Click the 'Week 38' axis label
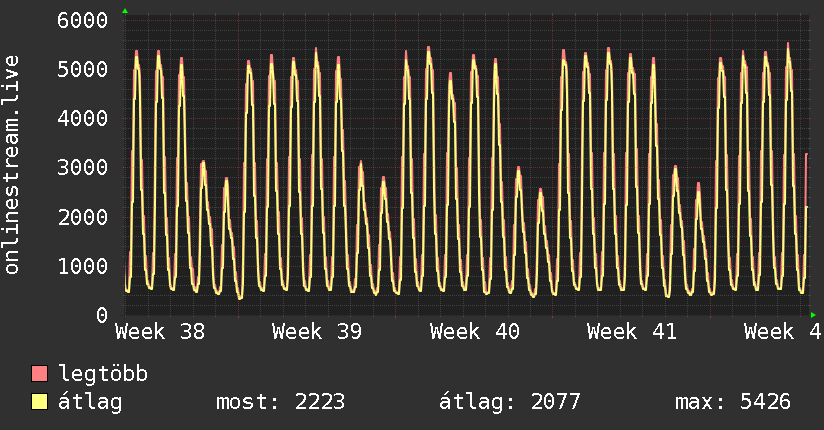The height and width of the screenshot is (430, 824). [x=160, y=332]
